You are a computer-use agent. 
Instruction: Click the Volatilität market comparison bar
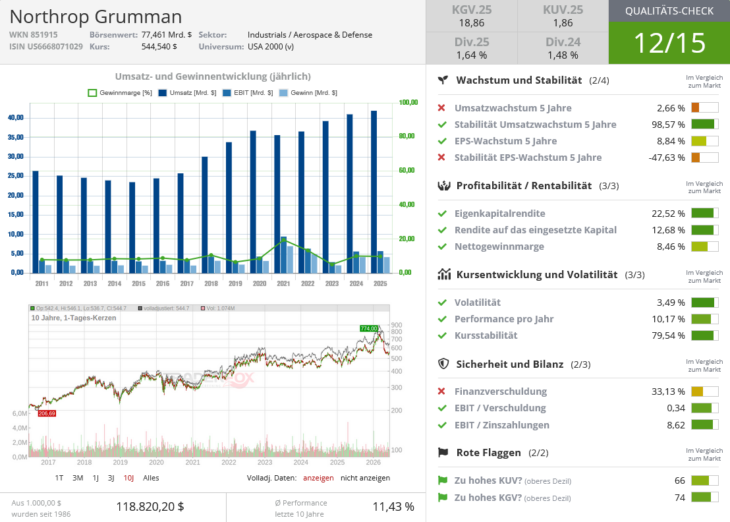tap(704, 302)
